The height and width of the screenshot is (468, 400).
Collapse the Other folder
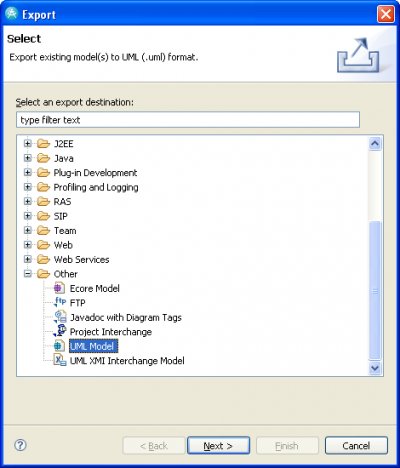(28, 274)
